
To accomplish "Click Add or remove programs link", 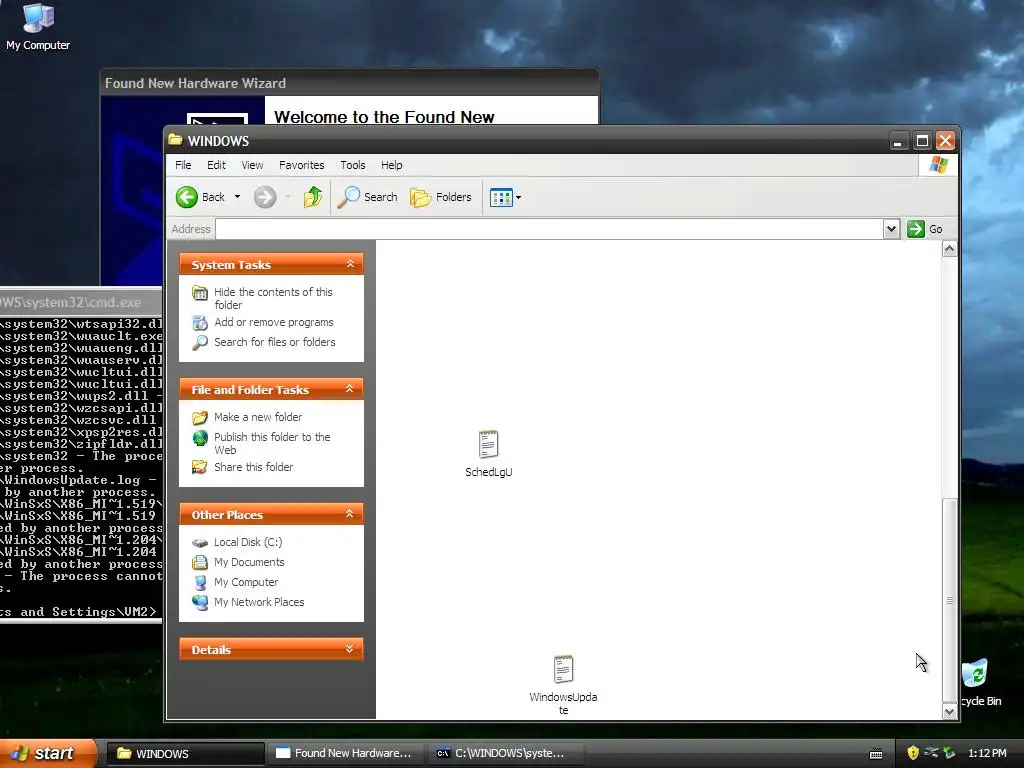I will [274, 322].
